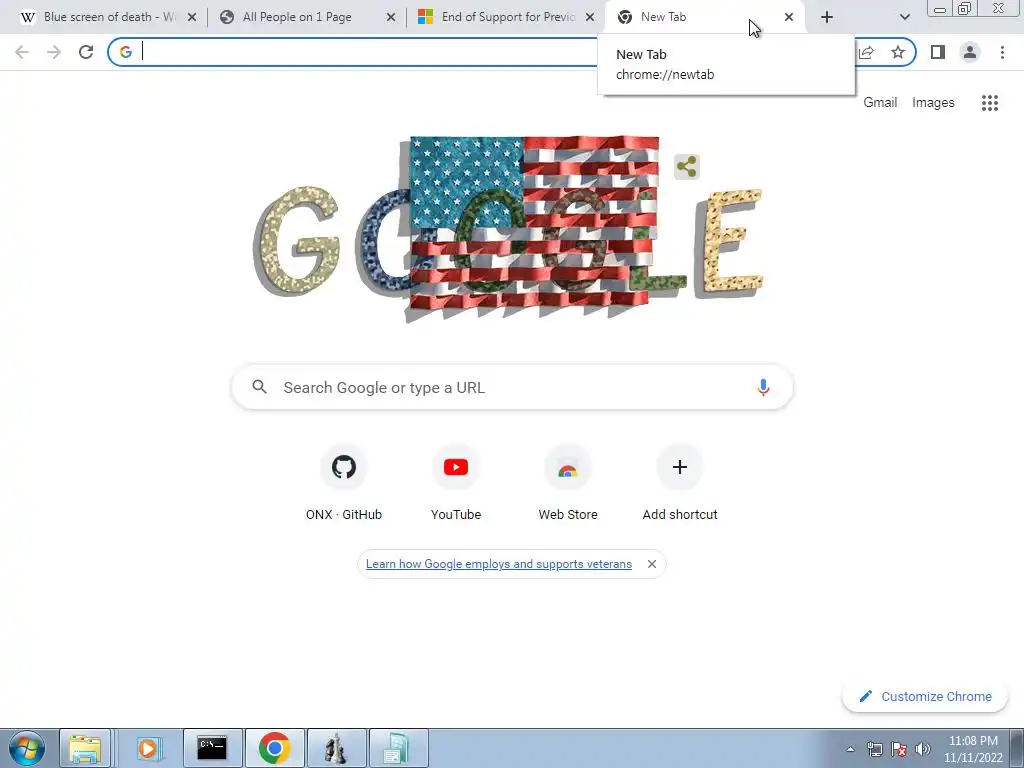Switch to End of Support tab
Image resolution: width=1024 pixels, height=768 pixels.
tap(504, 17)
